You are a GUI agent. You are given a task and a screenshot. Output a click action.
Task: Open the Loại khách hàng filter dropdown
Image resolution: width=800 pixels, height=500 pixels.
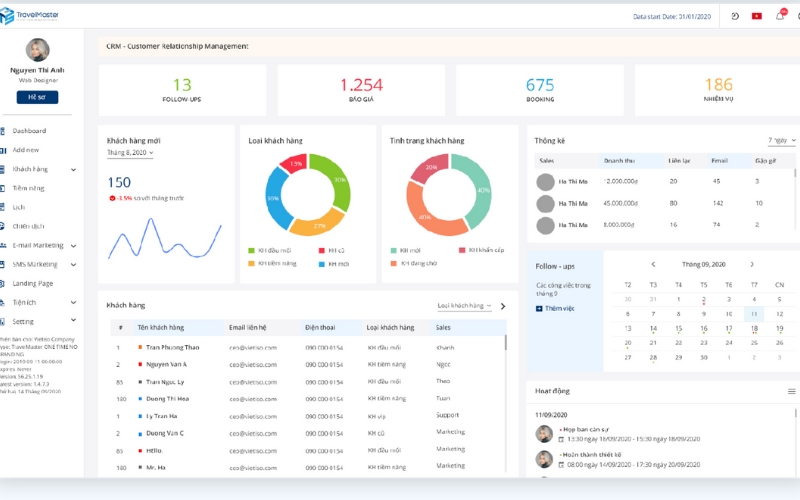(x=464, y=306)
